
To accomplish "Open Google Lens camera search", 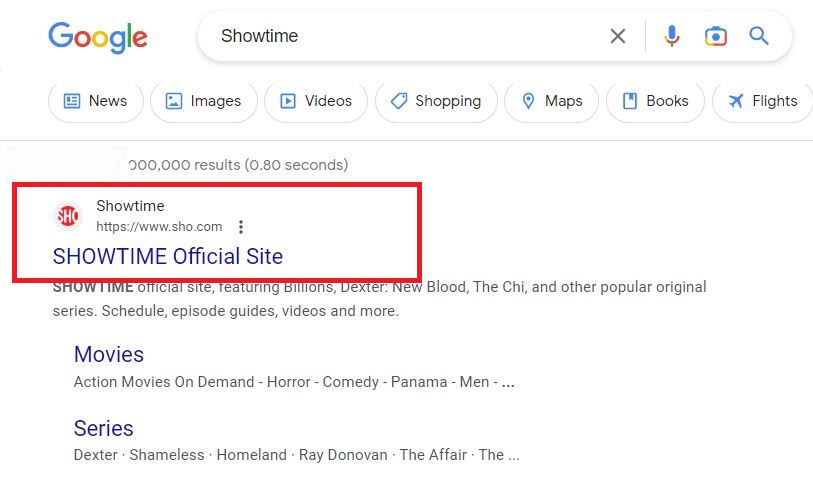I will [716, 36].
